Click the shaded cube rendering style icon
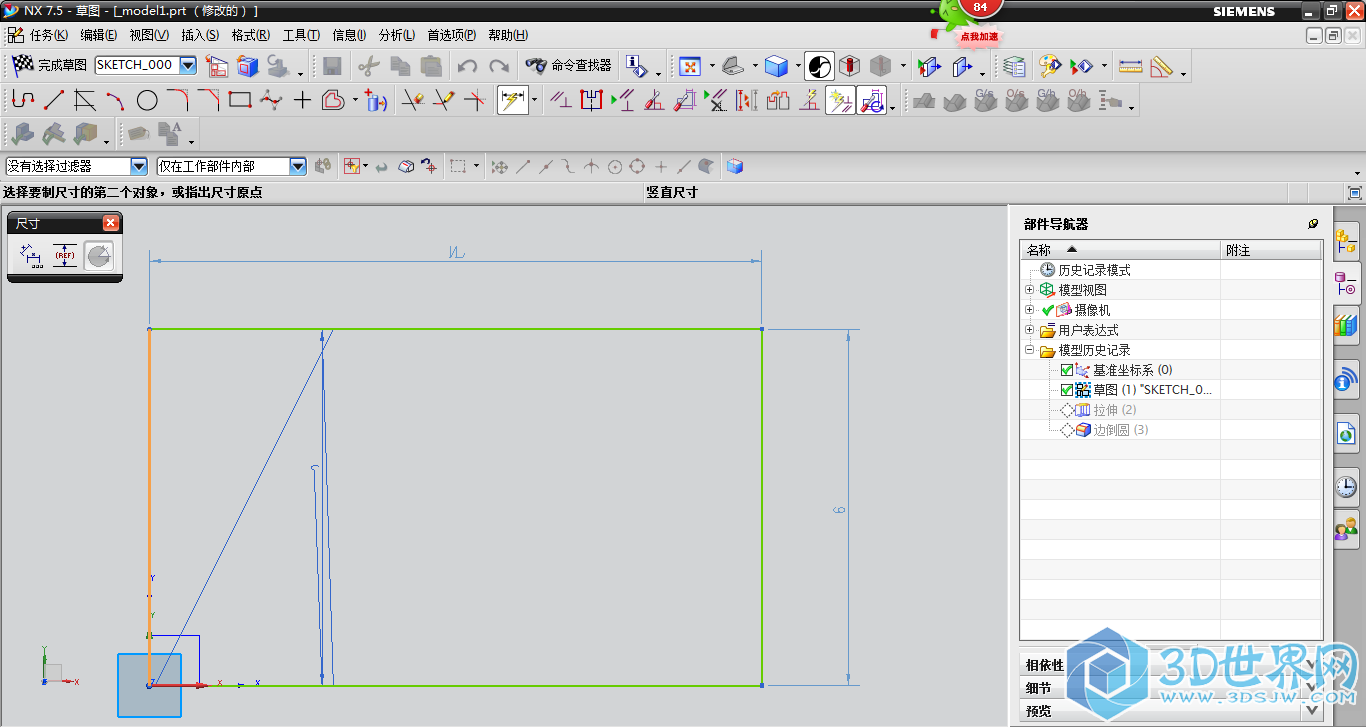The image size is (1366, 728). coord(776,66)
